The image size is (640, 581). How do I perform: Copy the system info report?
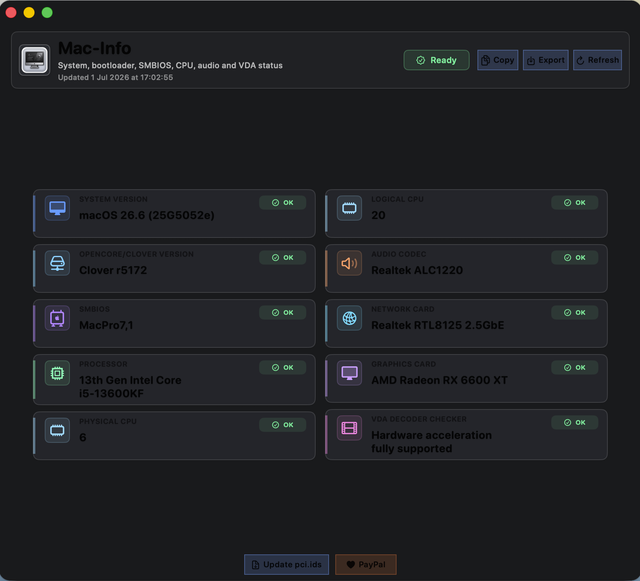pos(498,60)
